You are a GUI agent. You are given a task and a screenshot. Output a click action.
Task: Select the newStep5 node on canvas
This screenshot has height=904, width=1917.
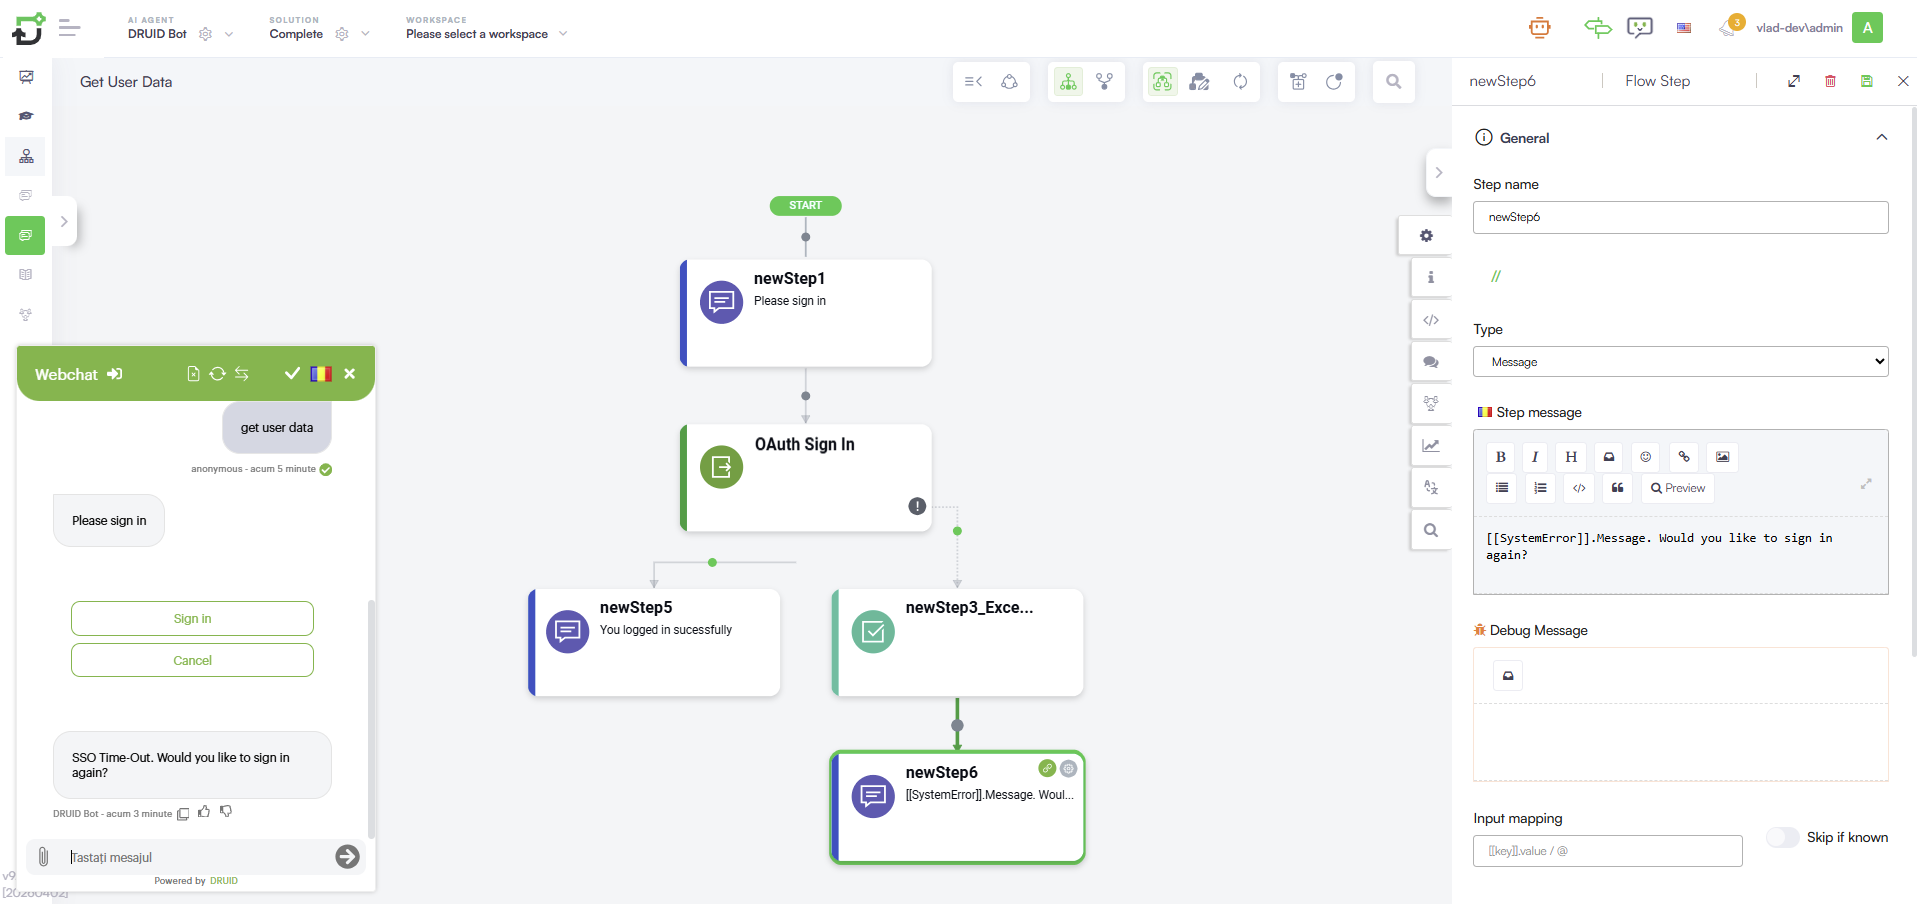pyautogui.click(x=655, y=642)
